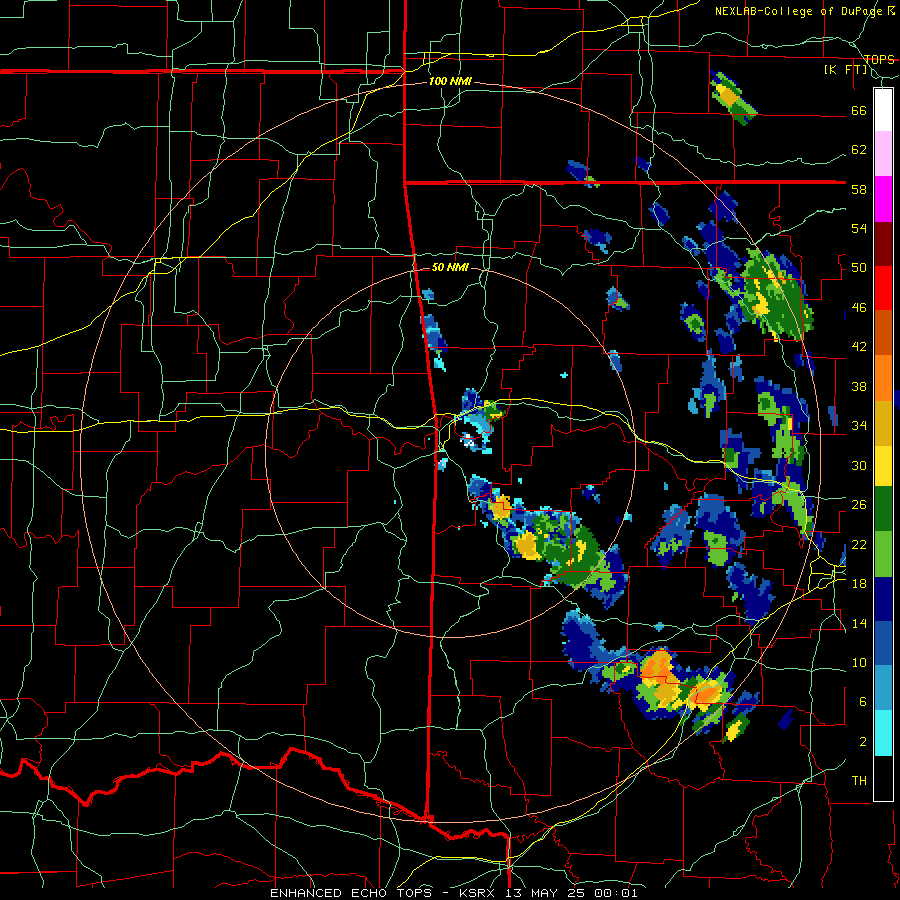Click the legend value 38
The width and height of the screenshot is (900, 900).
(x=859, y=386)
